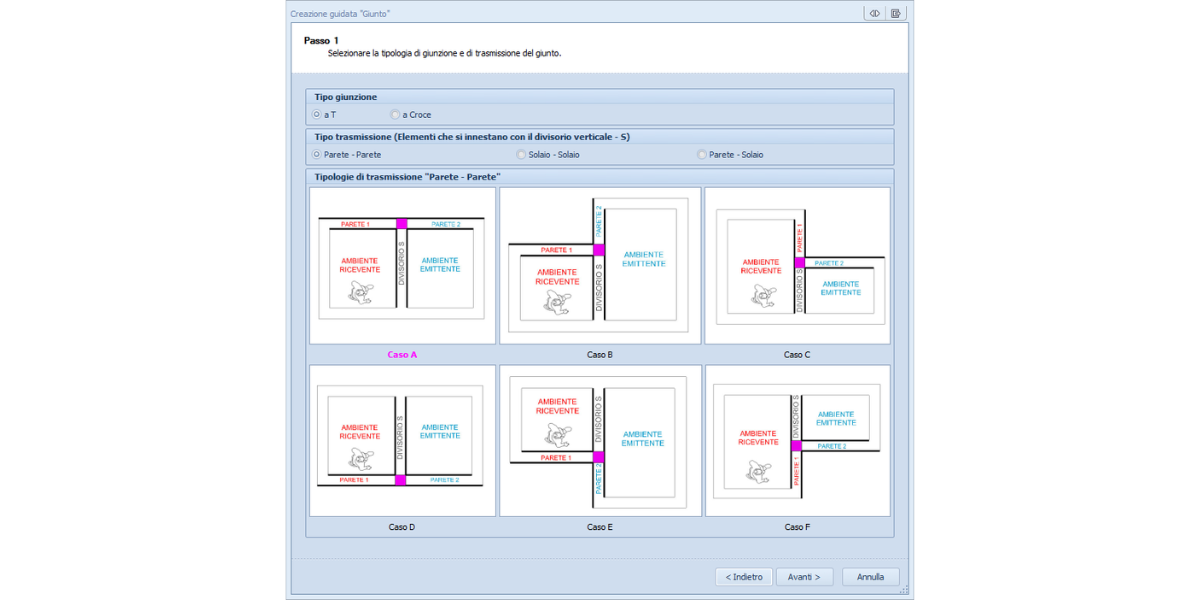The width and height of the screenshot is (1200, 600).
Task: Select the Caso E diagram thumbnail
Action: pos(600,440)
